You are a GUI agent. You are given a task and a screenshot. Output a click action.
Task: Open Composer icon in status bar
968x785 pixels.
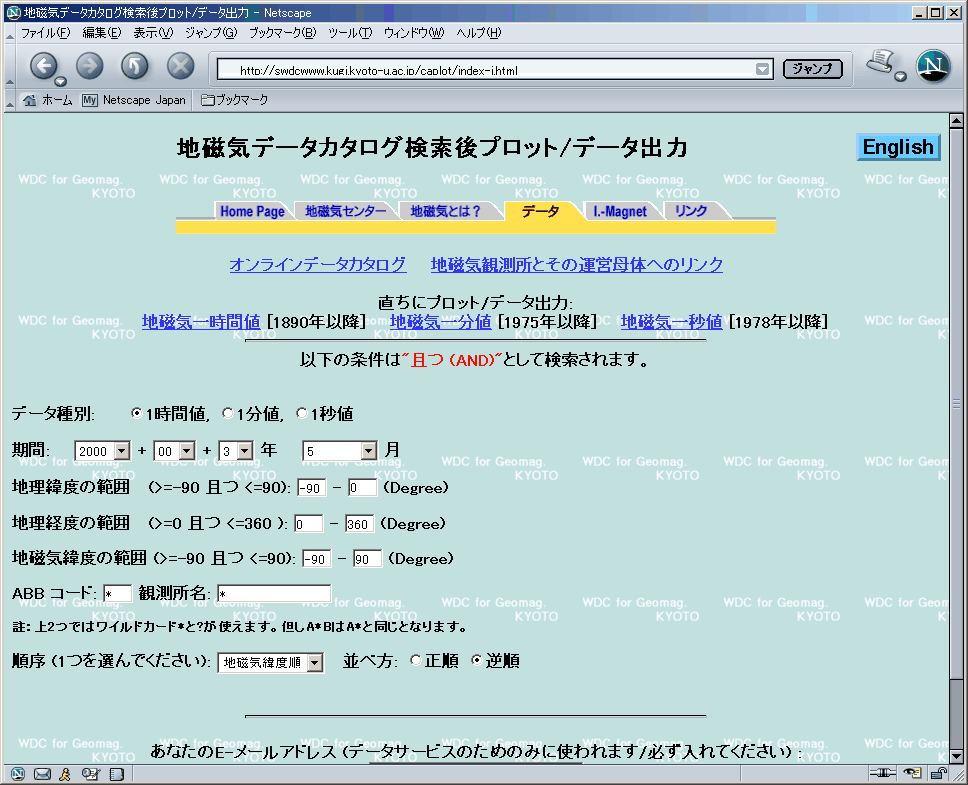[91, 773]
